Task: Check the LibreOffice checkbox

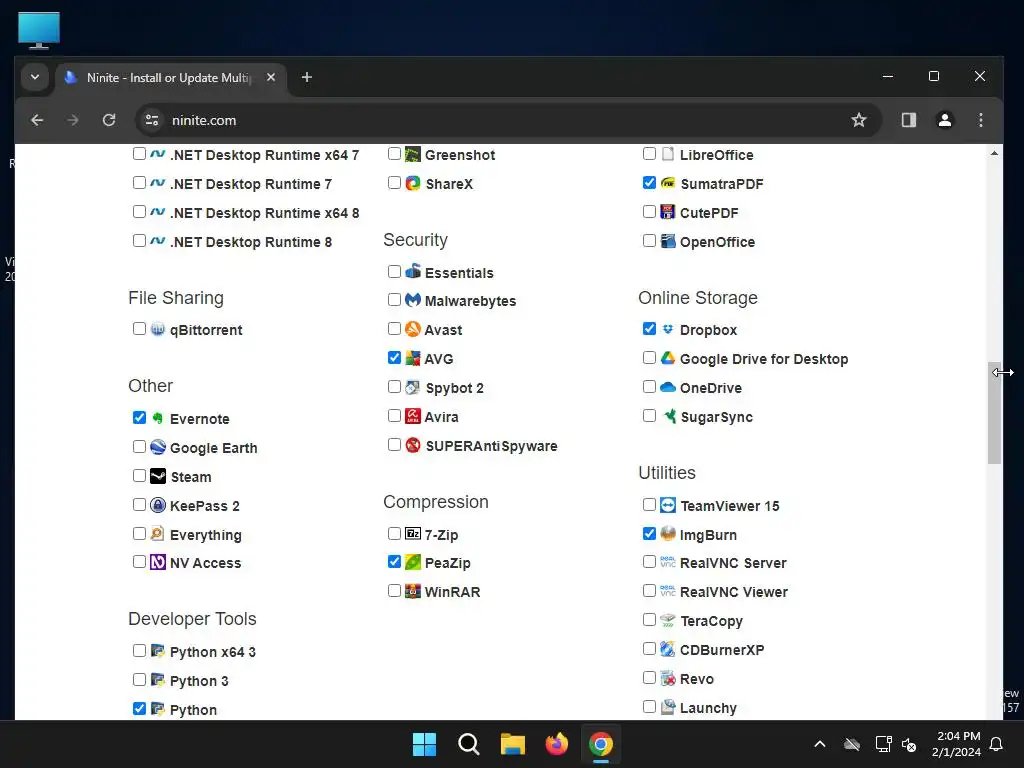Action: (x=649, y=153)
